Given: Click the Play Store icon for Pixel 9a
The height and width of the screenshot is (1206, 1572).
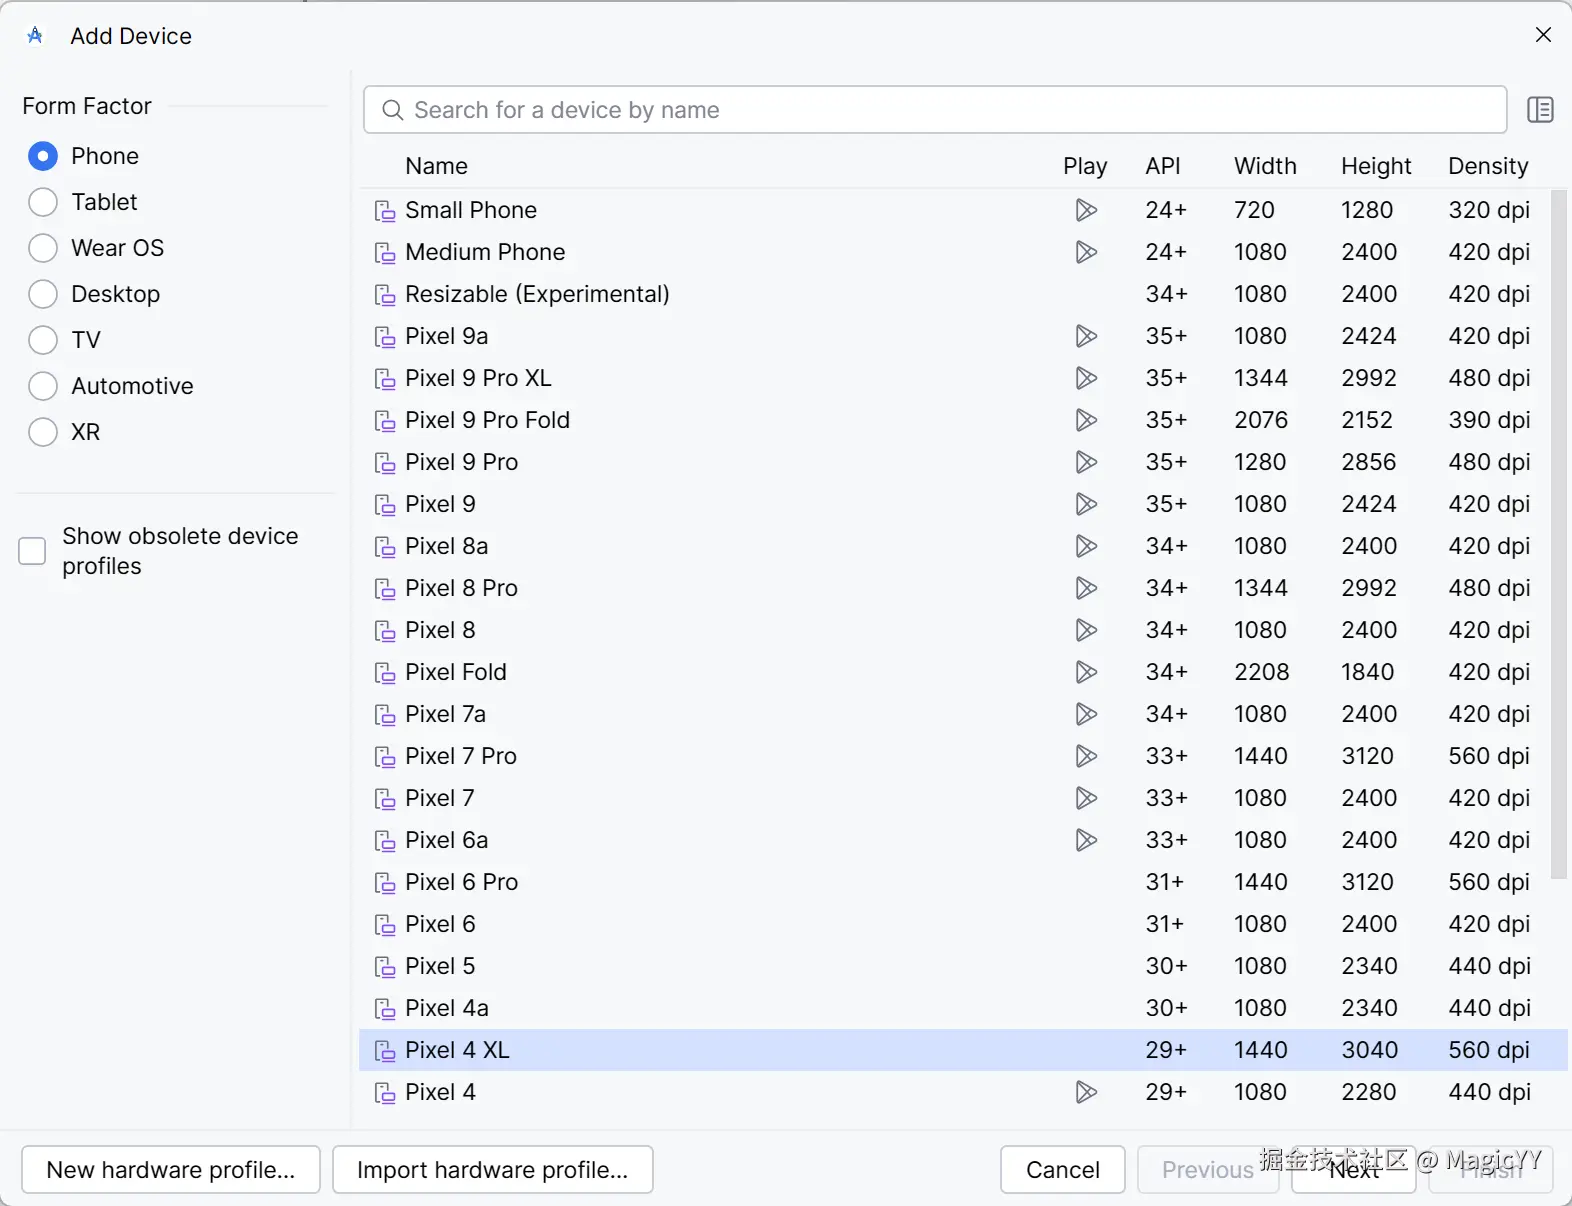Looking at the screenshot, I should click(1086, 336).
